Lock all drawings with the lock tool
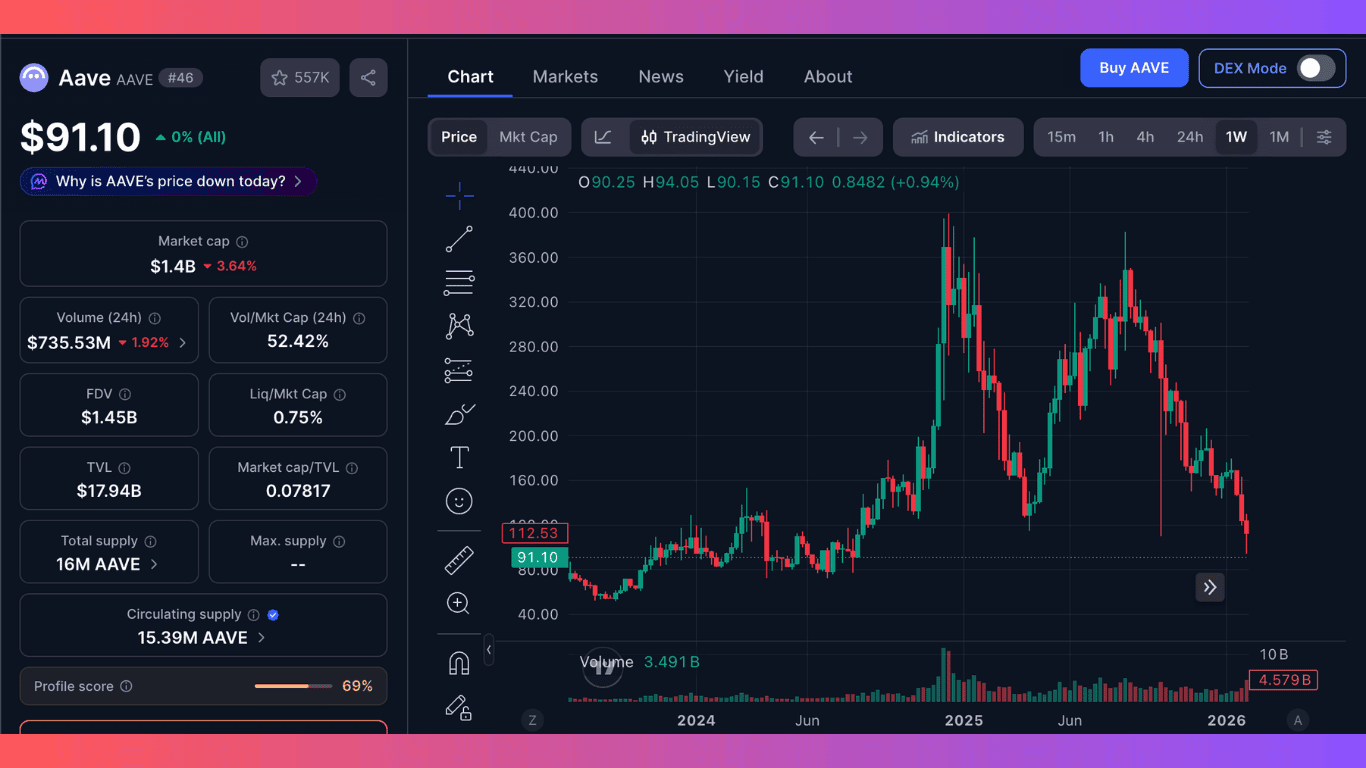Image resolution: width=1366 pixels, height=768 pixels. pos(458,708)
